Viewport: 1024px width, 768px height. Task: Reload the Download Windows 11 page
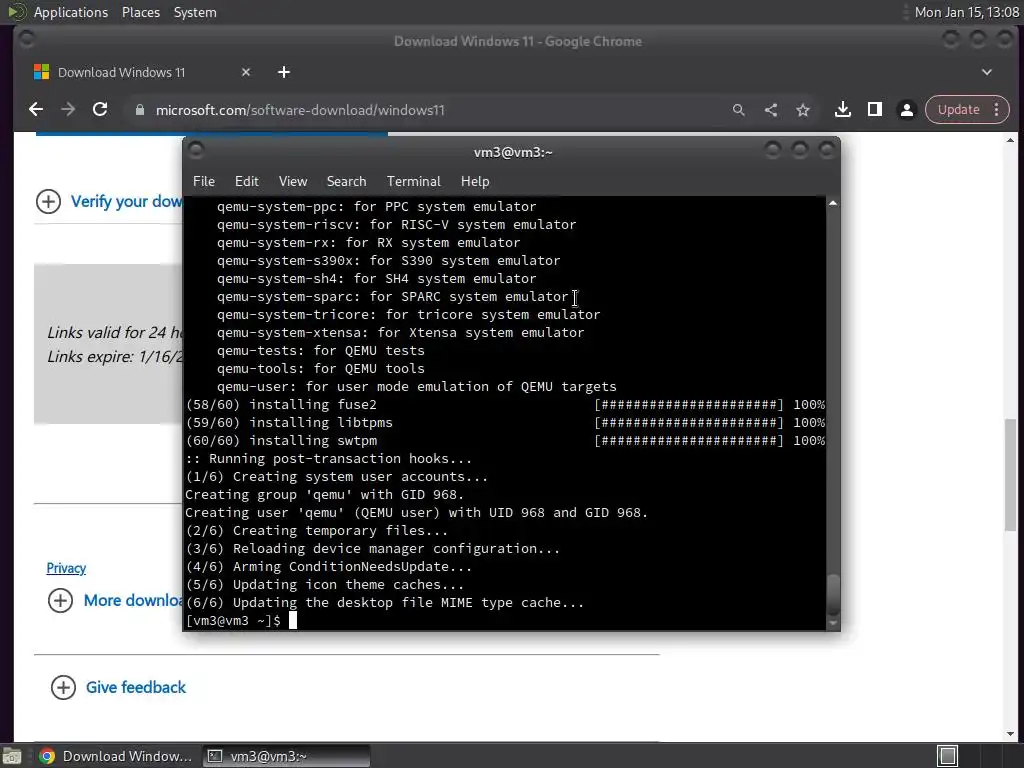click(x=100, y=110)
